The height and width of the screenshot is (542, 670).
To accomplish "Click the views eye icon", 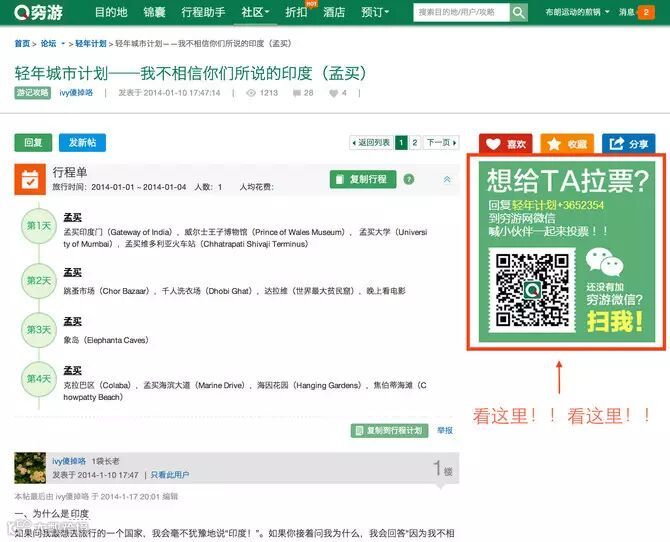I will tap(251, 93).
